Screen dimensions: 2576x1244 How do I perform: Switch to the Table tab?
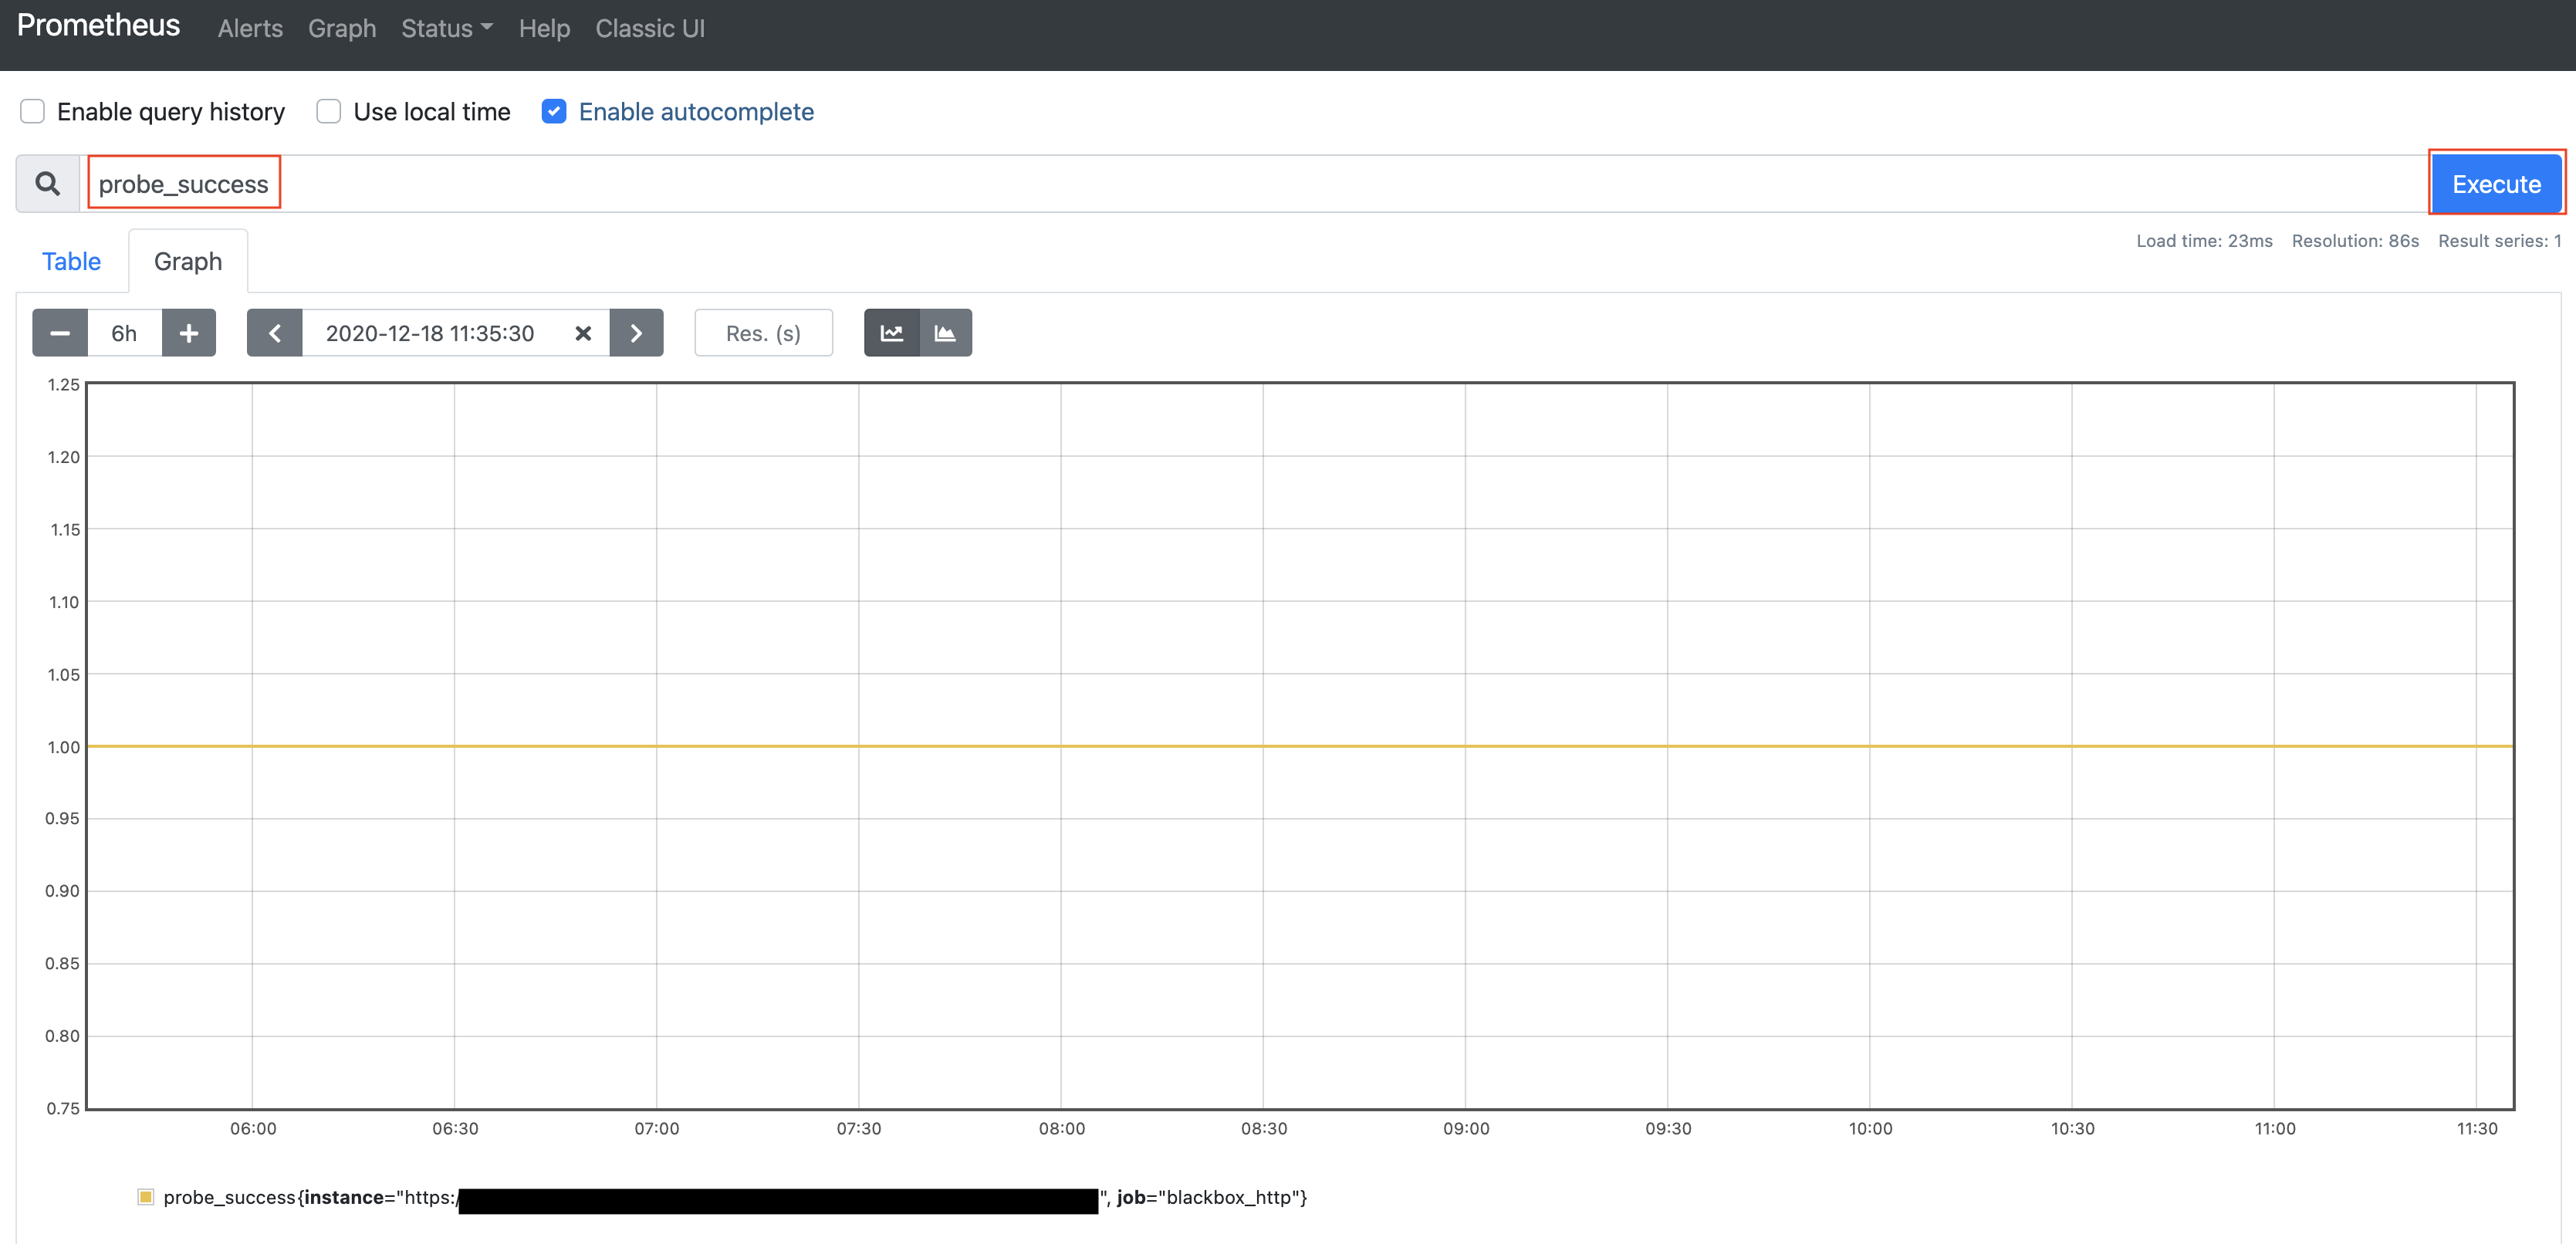(71, 261)
